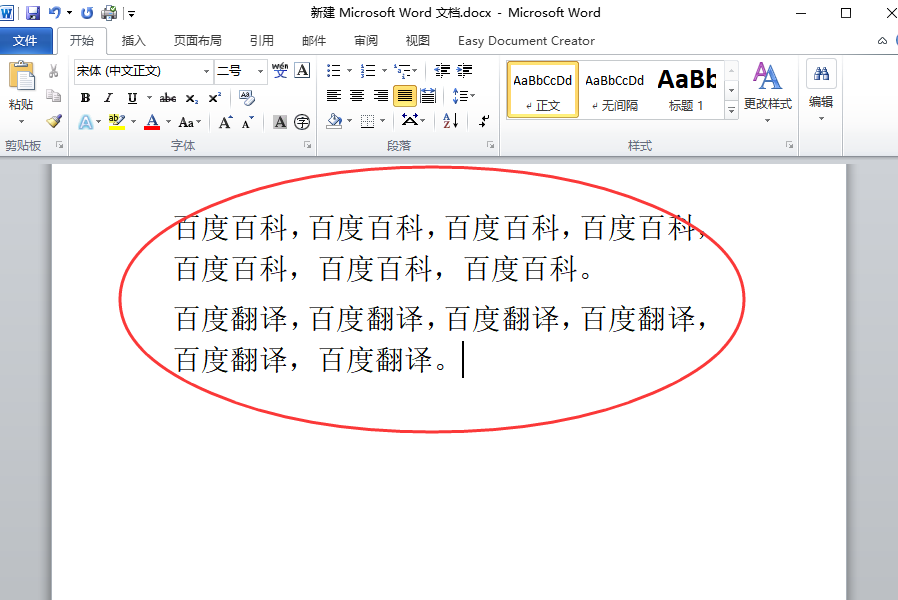Toggle Italic formatting
The height and width of the screenshot is (600, 898).
point(108,98)
